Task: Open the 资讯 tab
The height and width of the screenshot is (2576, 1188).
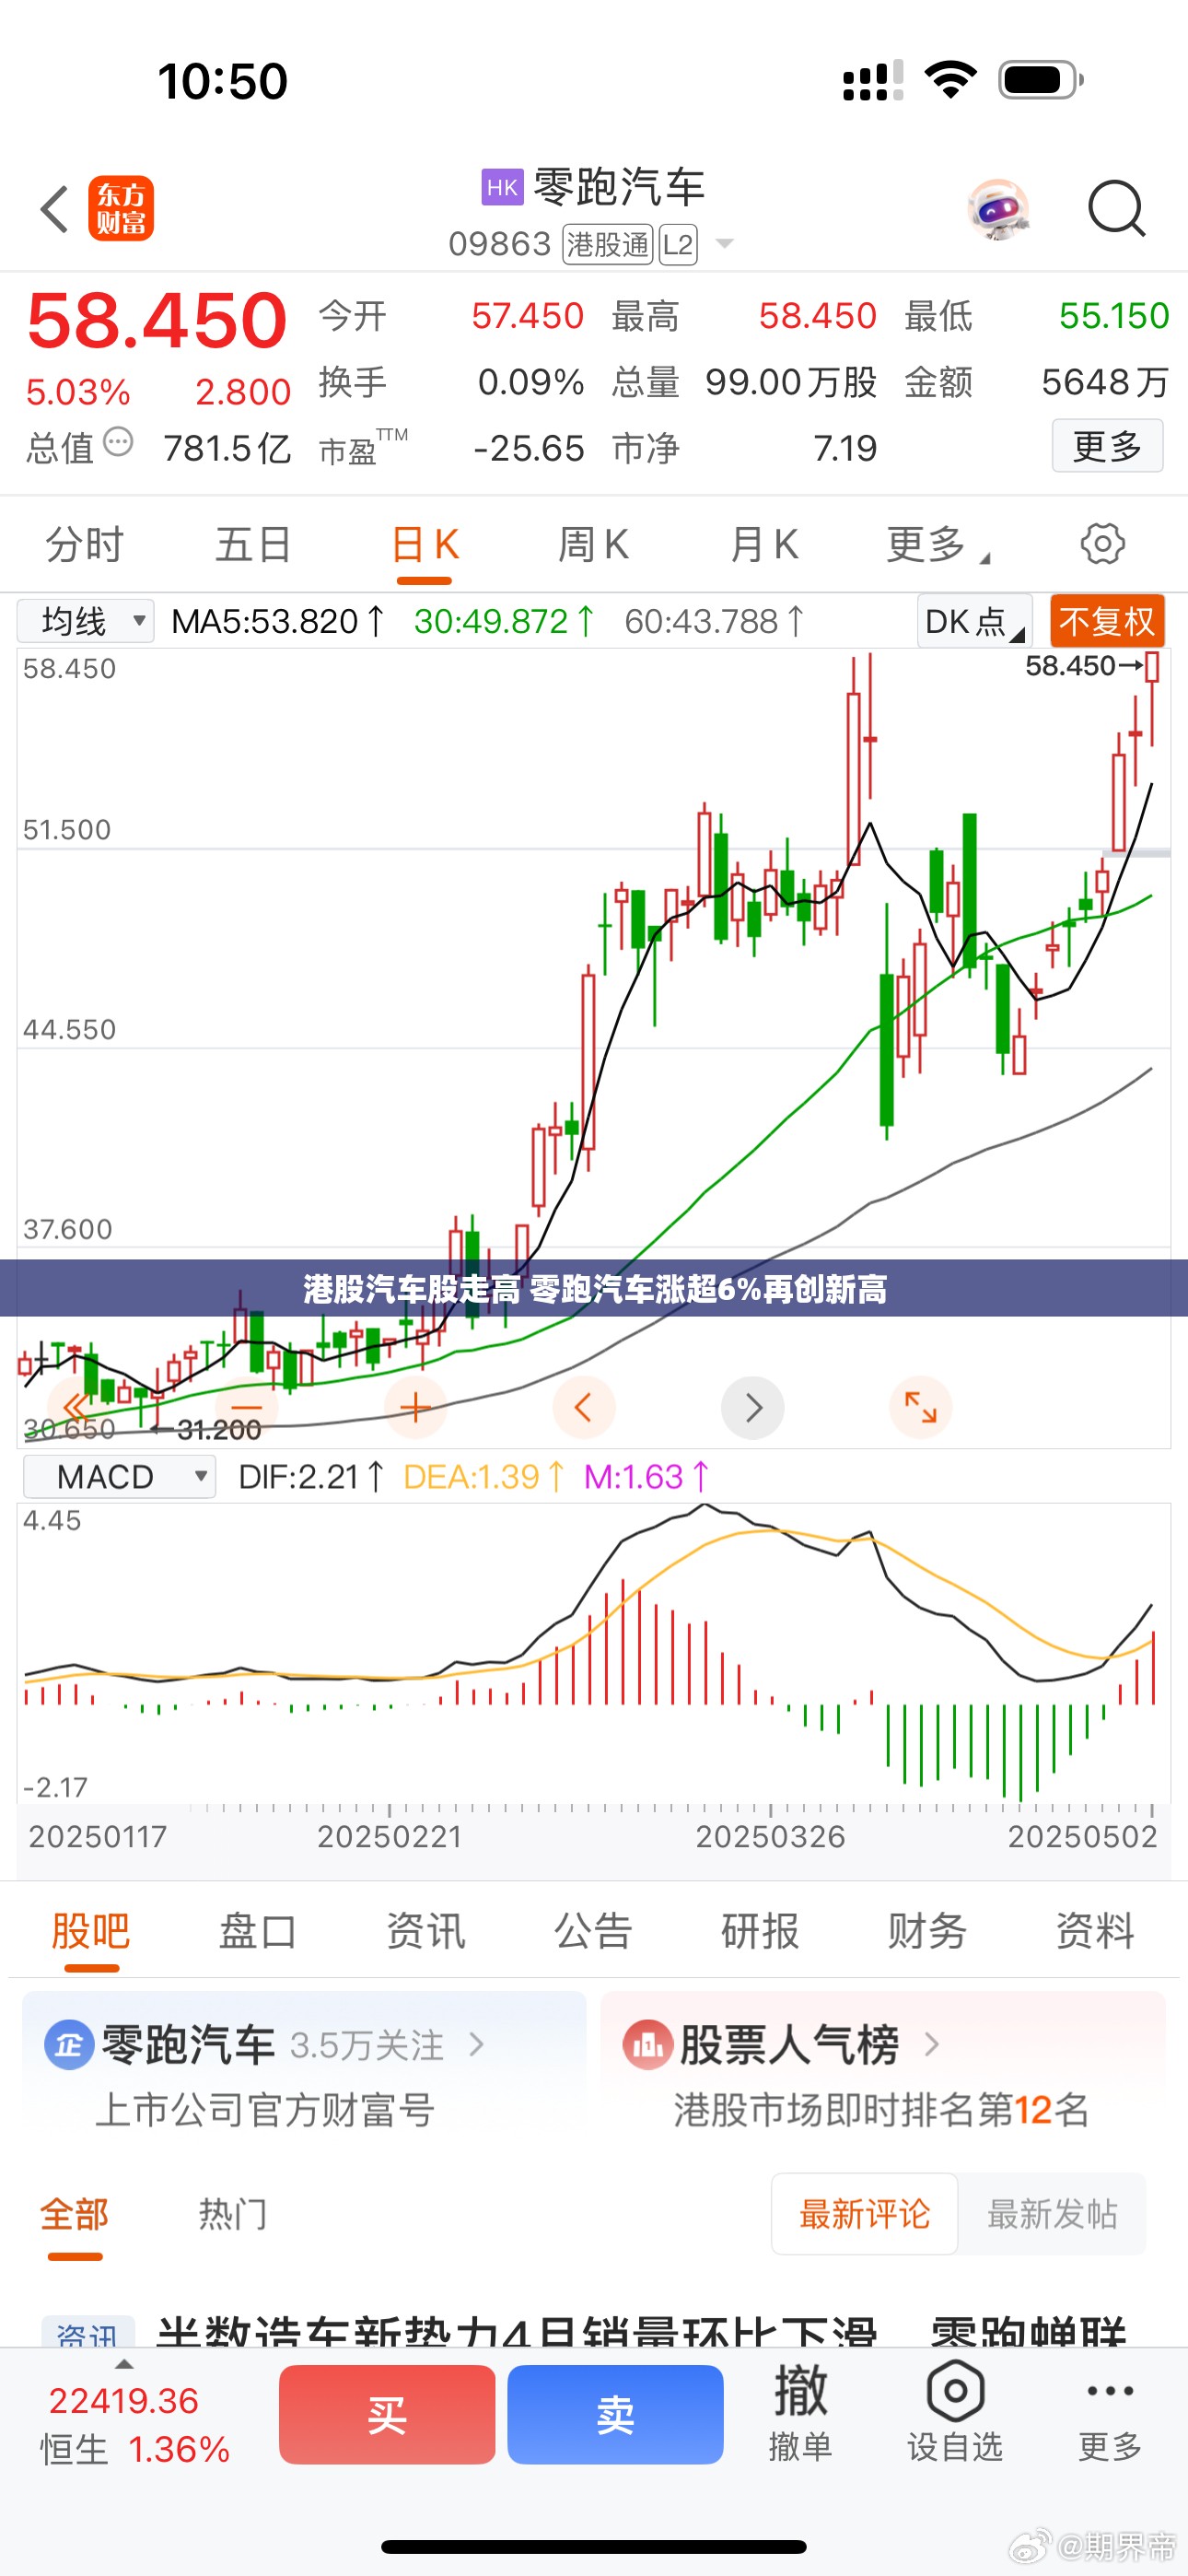Action: [x=426, y=1931]
